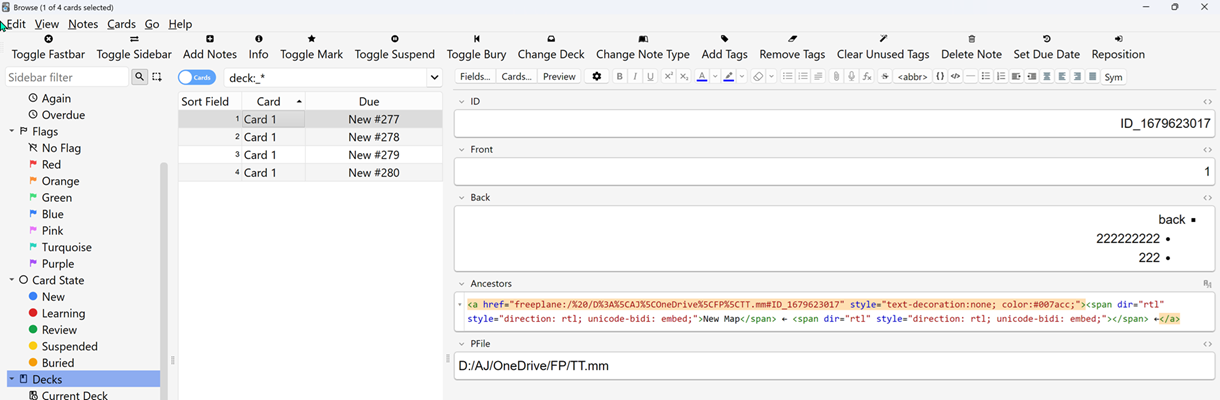The height and width of the screenshot is (400, 1220).
Task: Open the editor settings gear icon
Action: tap(597, 77)
